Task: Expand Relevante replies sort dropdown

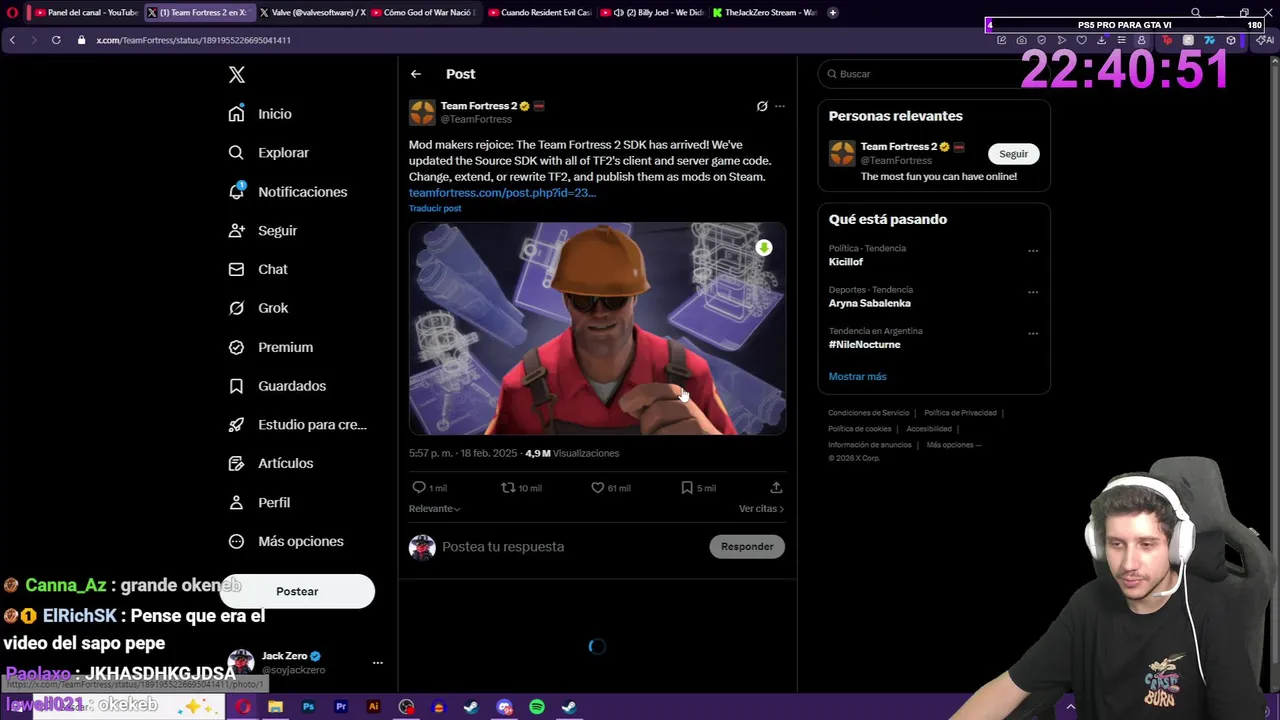Action: 434,509
